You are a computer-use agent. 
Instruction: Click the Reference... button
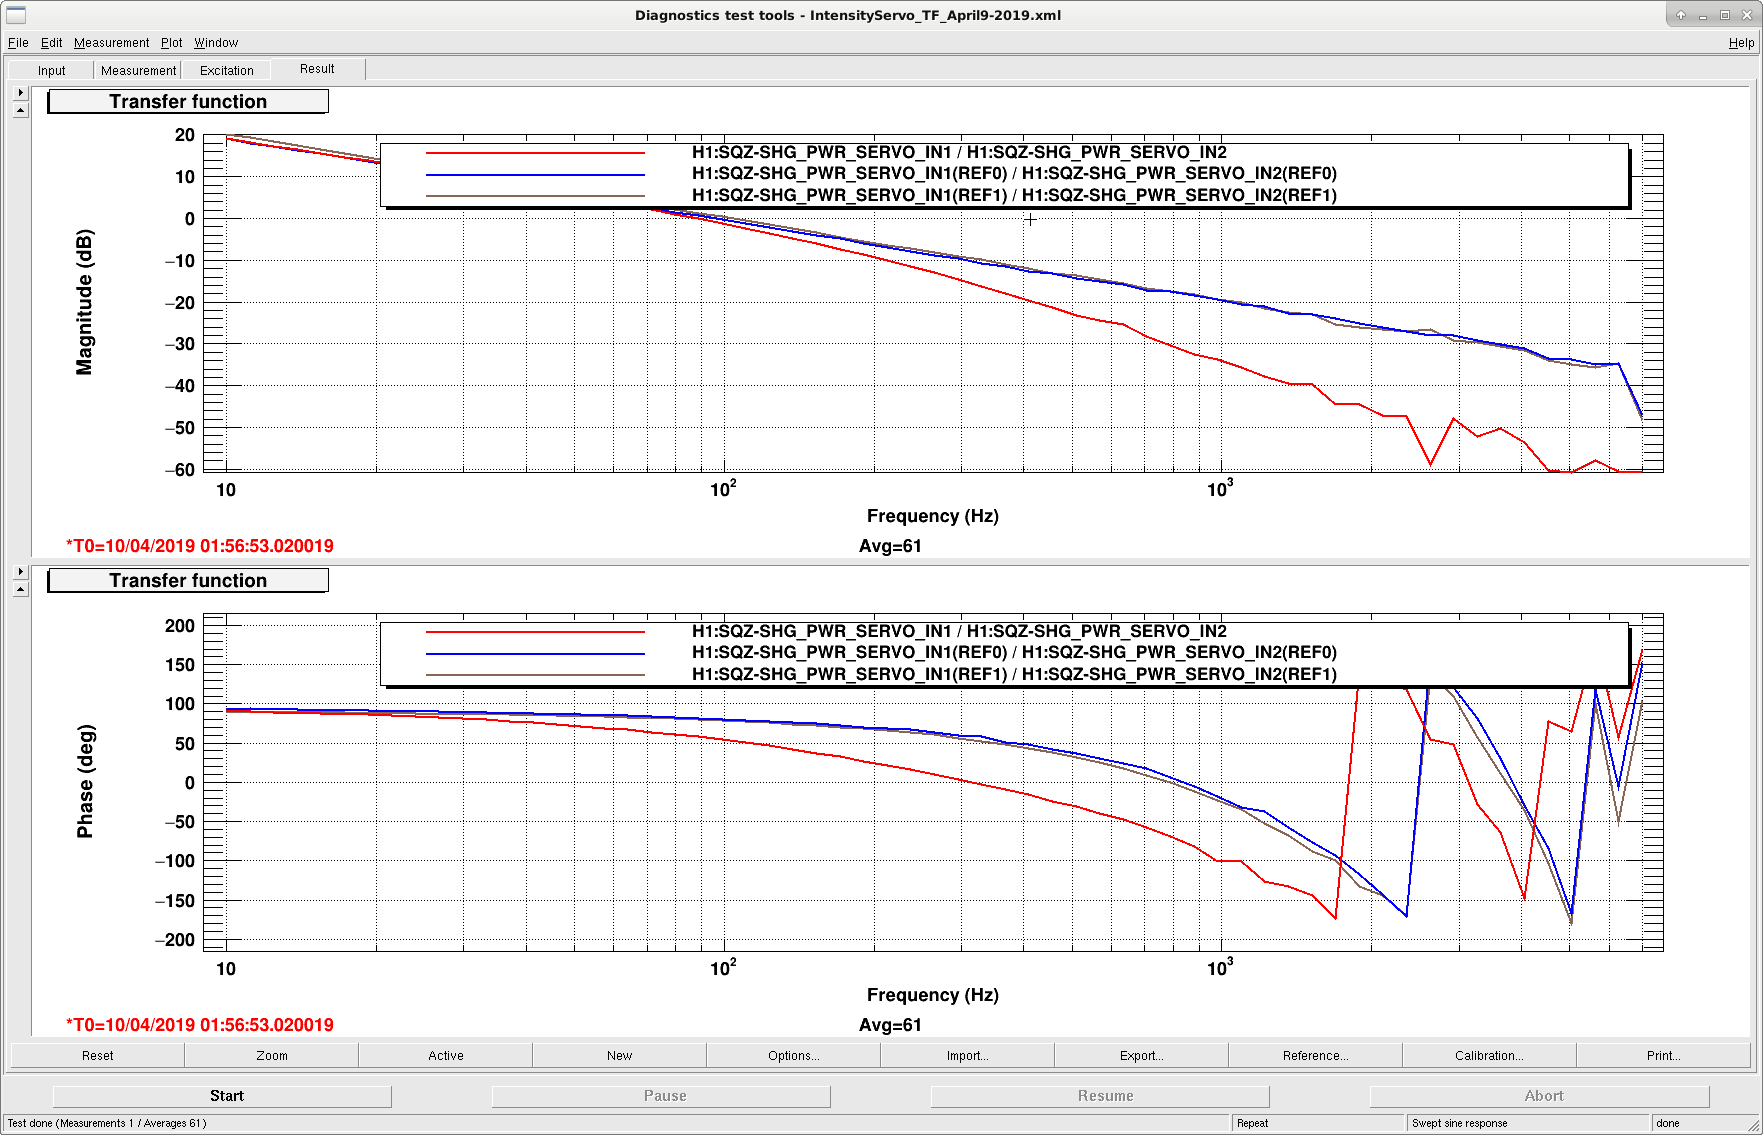[1315, 1055]
